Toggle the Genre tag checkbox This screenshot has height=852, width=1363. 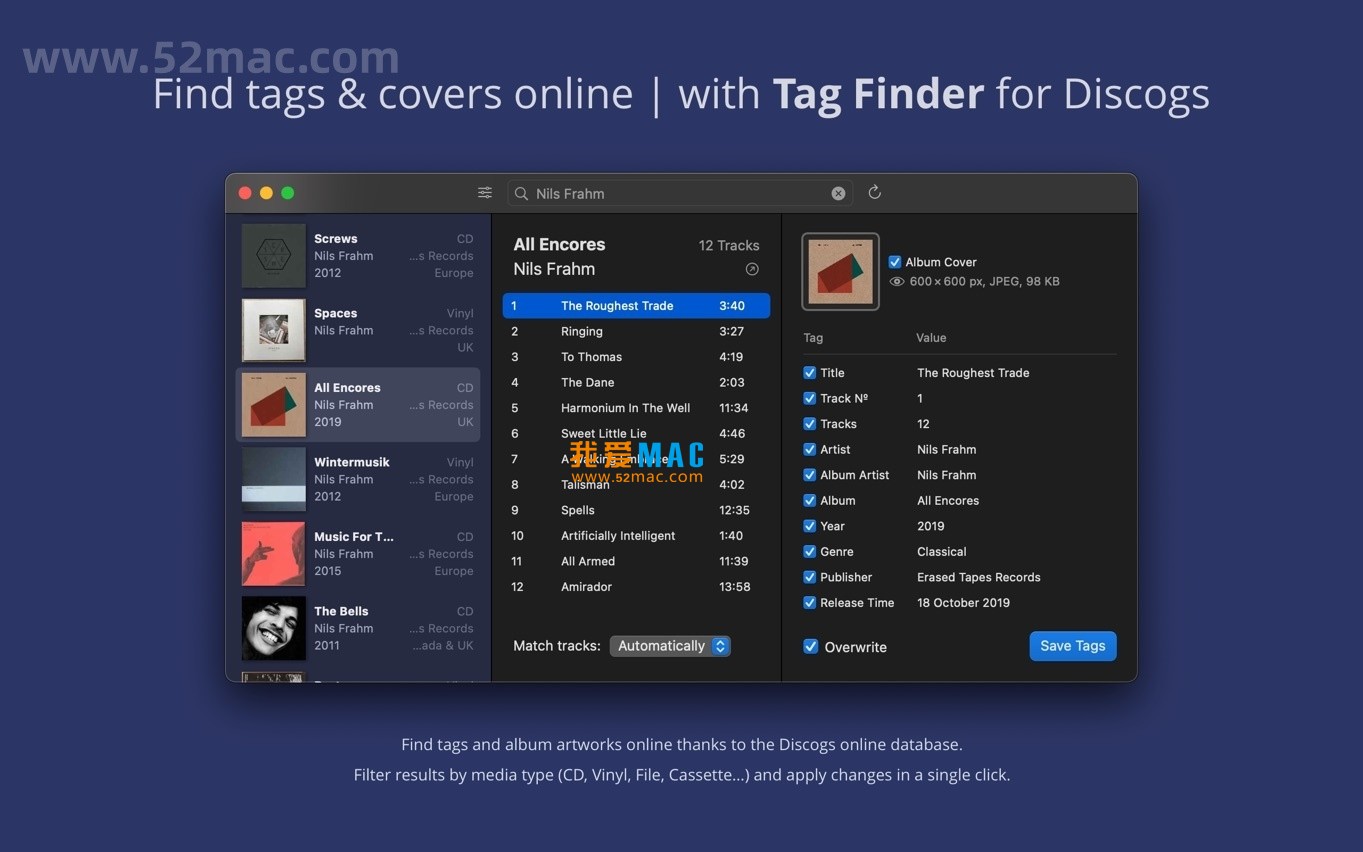click(810, 552)
